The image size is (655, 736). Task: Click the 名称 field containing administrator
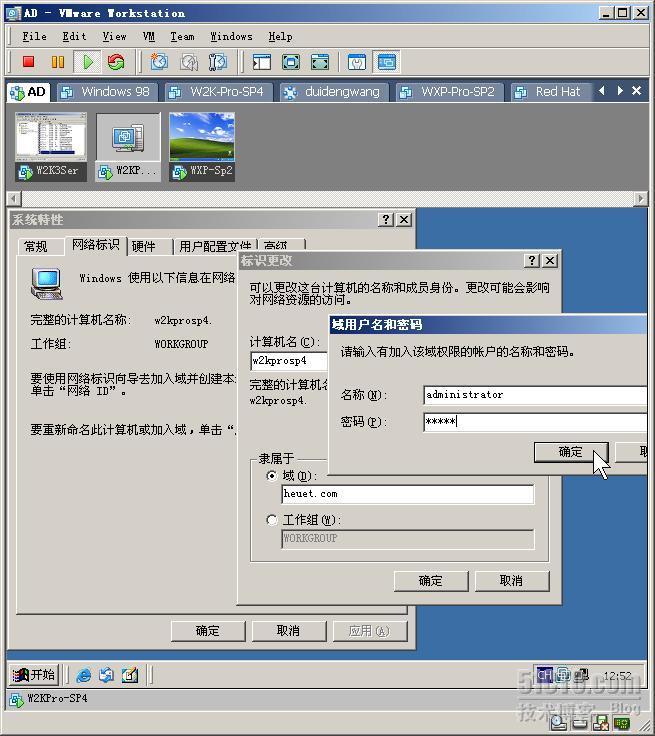(535, 395)
